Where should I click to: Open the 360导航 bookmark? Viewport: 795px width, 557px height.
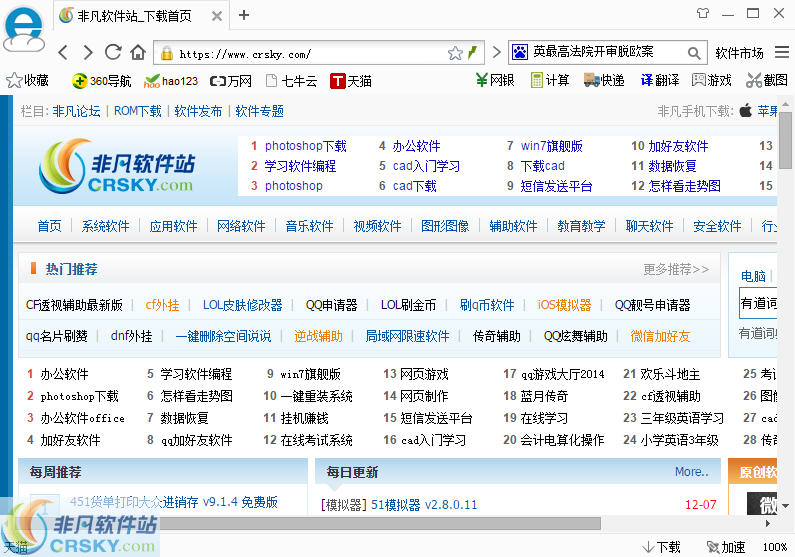click(101, 81)
